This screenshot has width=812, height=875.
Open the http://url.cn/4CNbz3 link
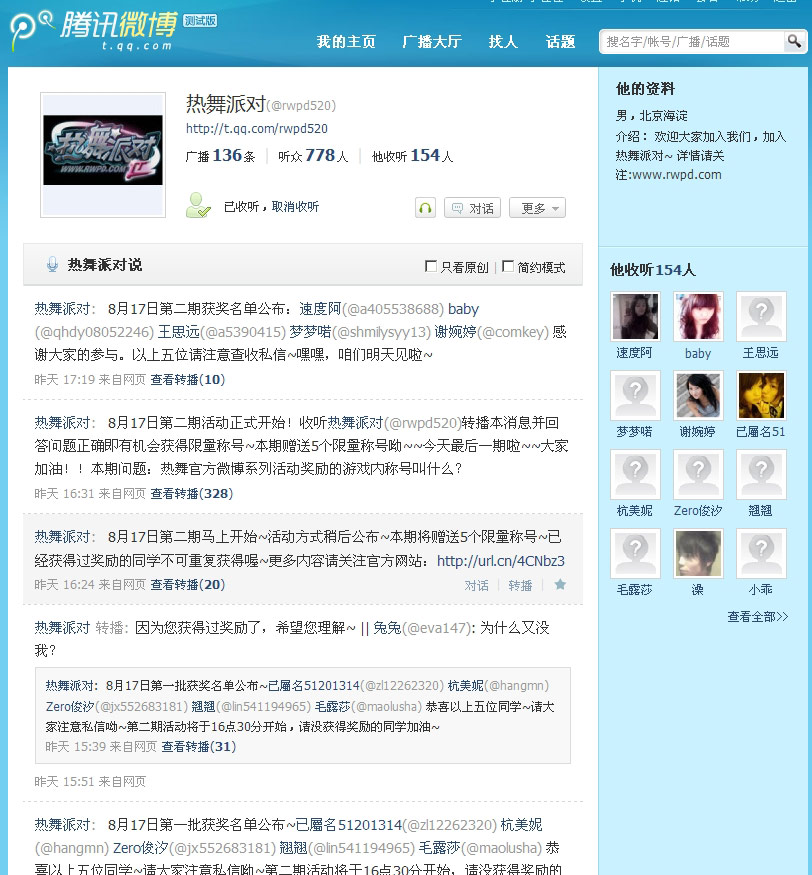pyautogui.click(x=500, y=561)
